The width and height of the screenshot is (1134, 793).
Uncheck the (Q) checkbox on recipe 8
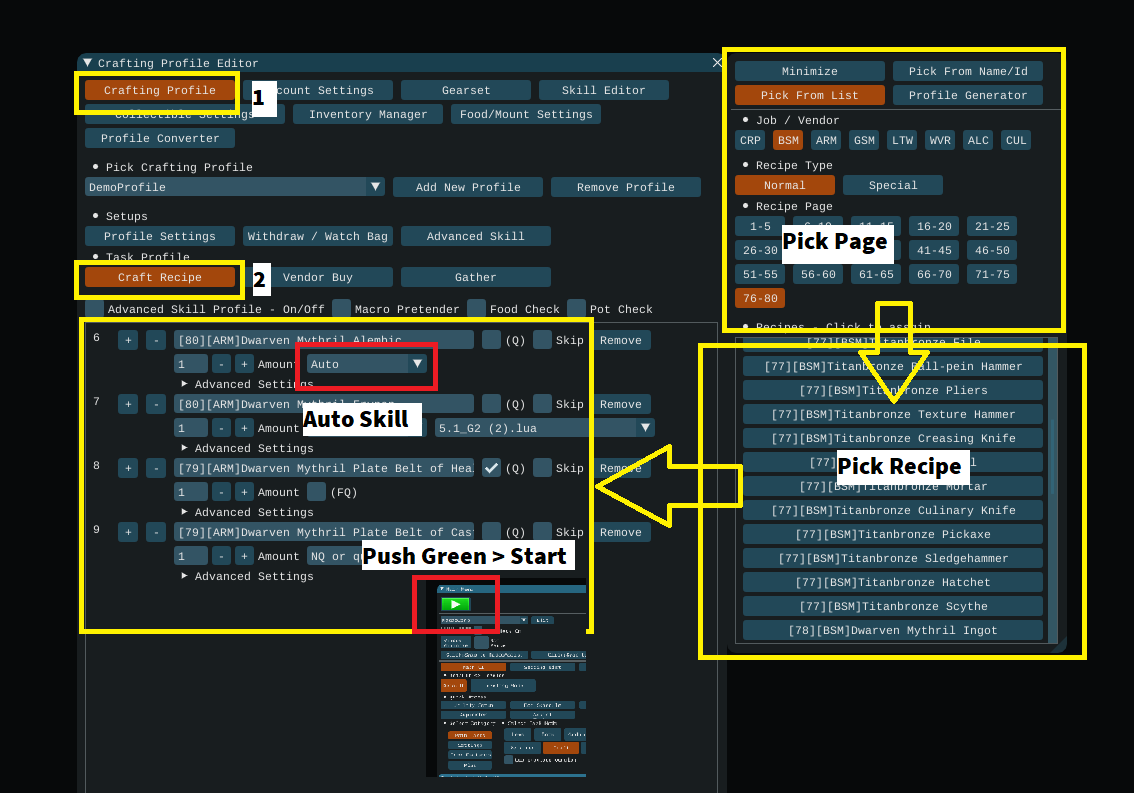point(491,468)
